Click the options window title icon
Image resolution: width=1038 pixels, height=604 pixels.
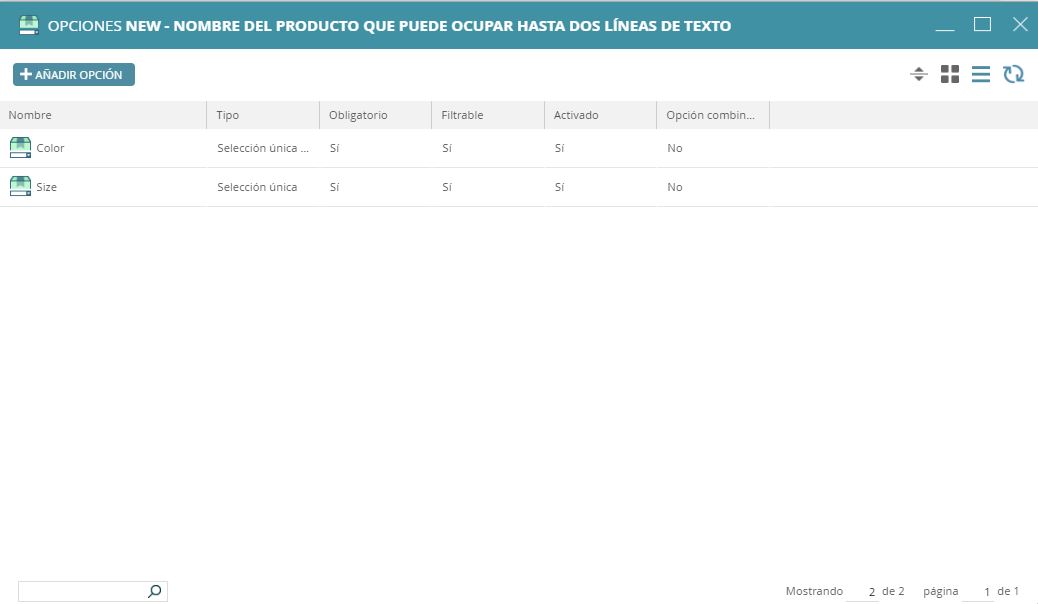coord(28,26)
